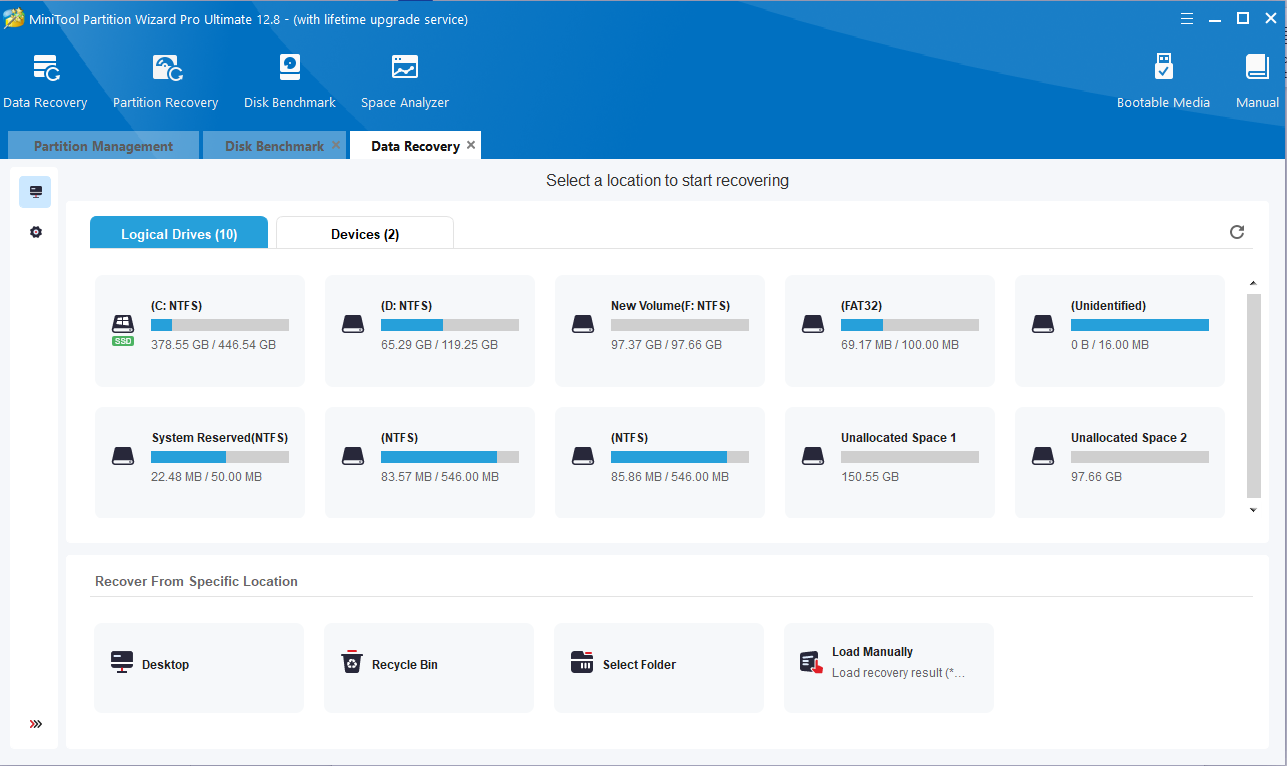
Task: Select the computer view sidebar icon
Action: (35, 192)
